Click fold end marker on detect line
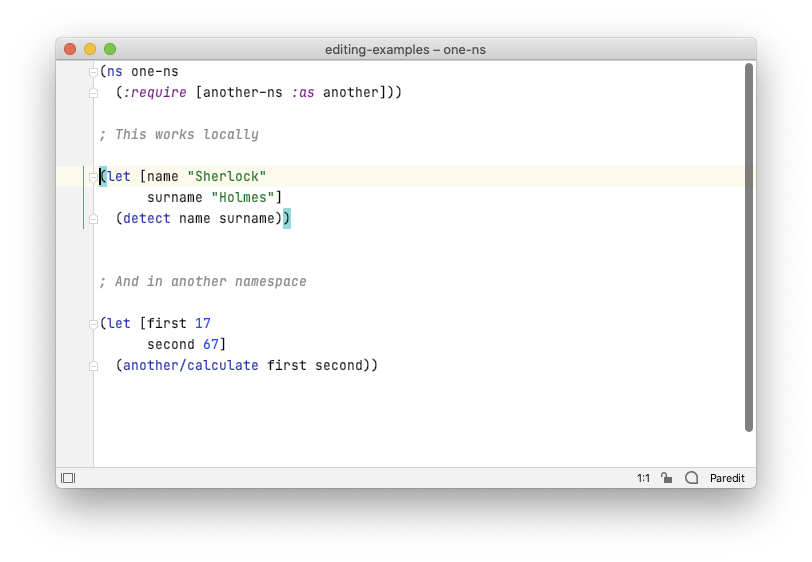 (93, 219)
